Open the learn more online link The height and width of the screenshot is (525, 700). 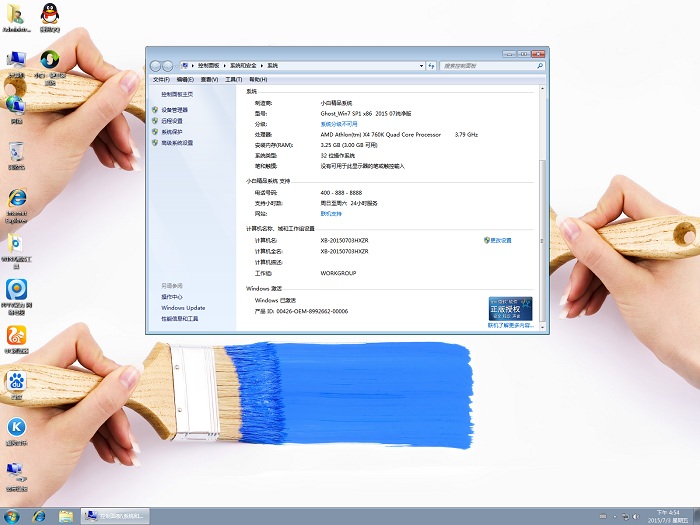point(511,326)
